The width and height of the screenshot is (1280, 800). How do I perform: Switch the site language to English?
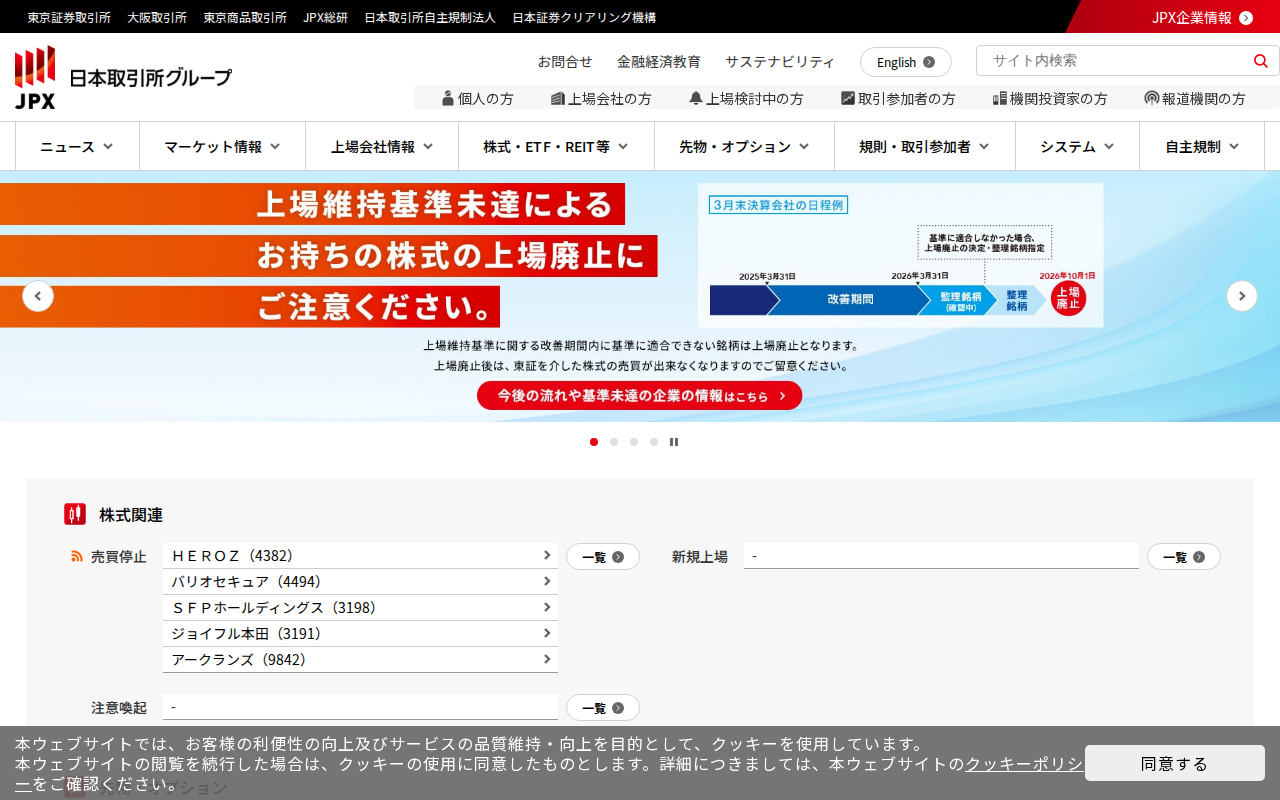[x=906, y=62]
